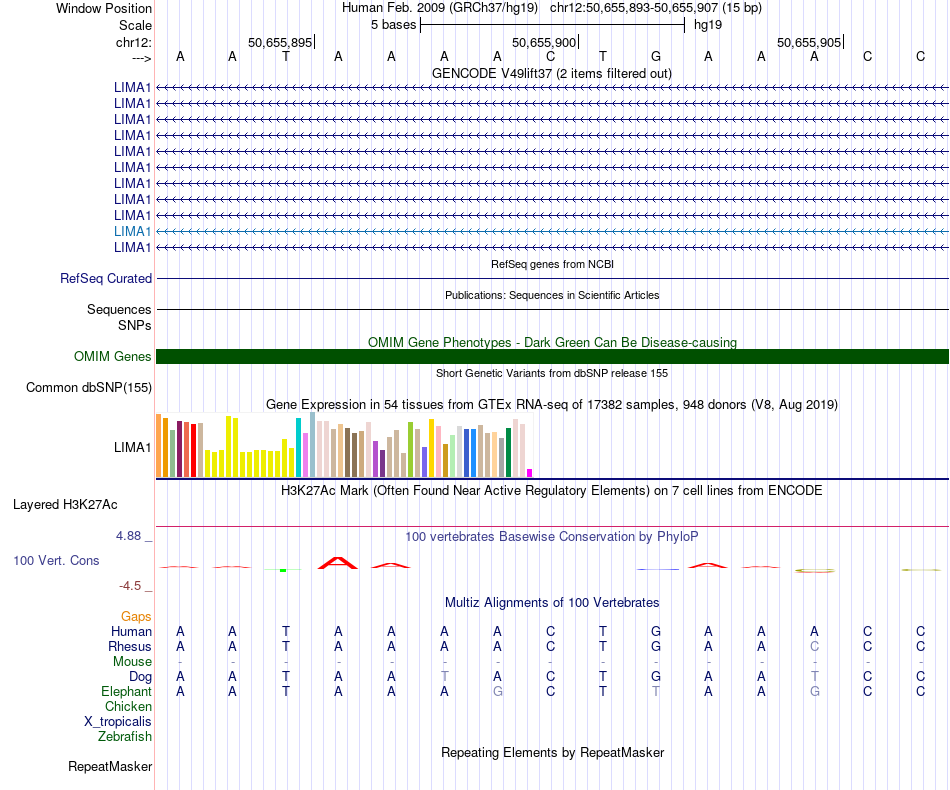
Task: Open 'Publications: Sequences in Scientific Articles' title
Action: 552,295
